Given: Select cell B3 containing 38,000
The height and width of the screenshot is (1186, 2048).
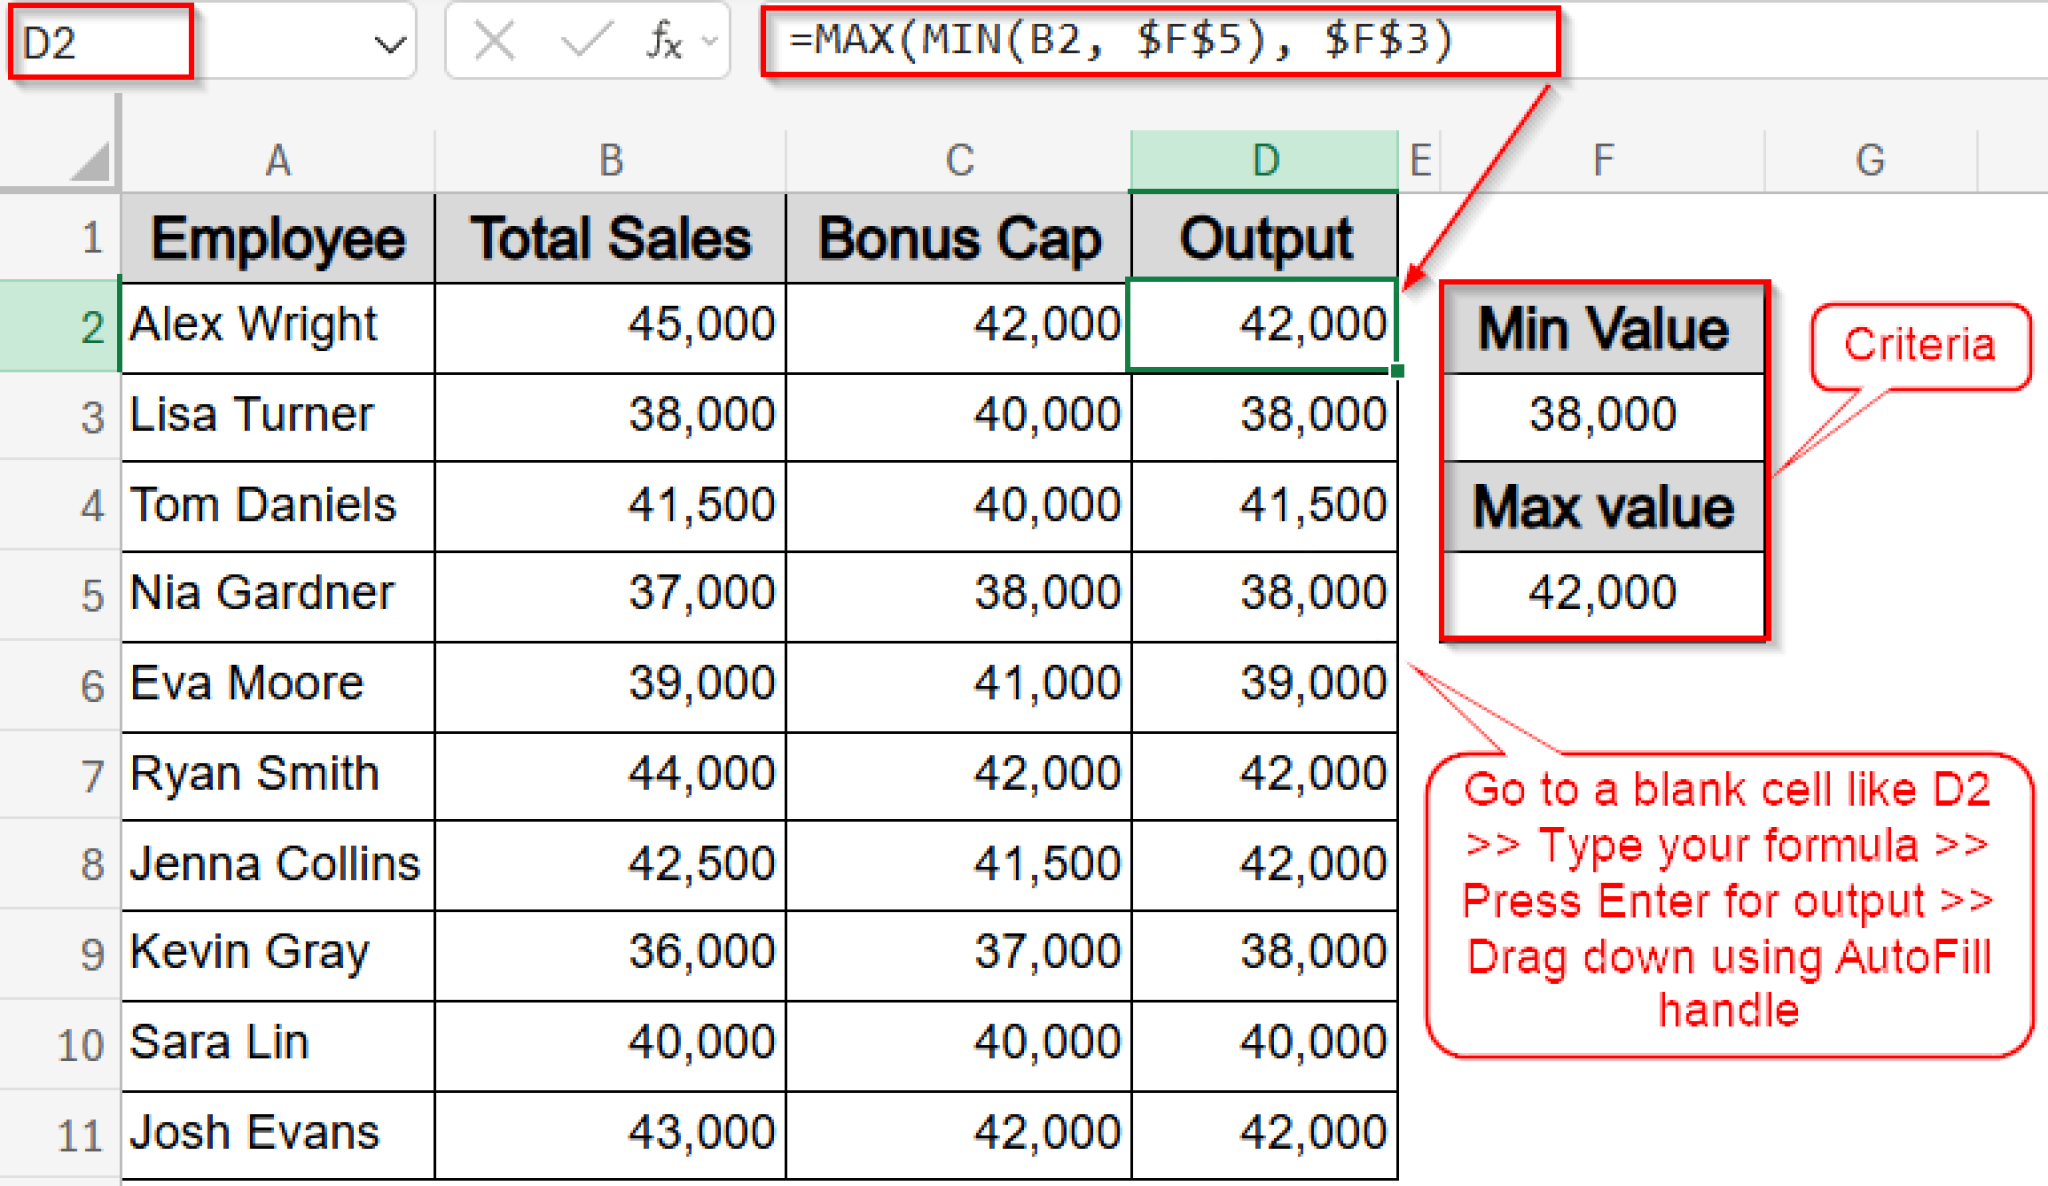Looking at the screenshot, I should pyautogui.click(x=610, y=415).
